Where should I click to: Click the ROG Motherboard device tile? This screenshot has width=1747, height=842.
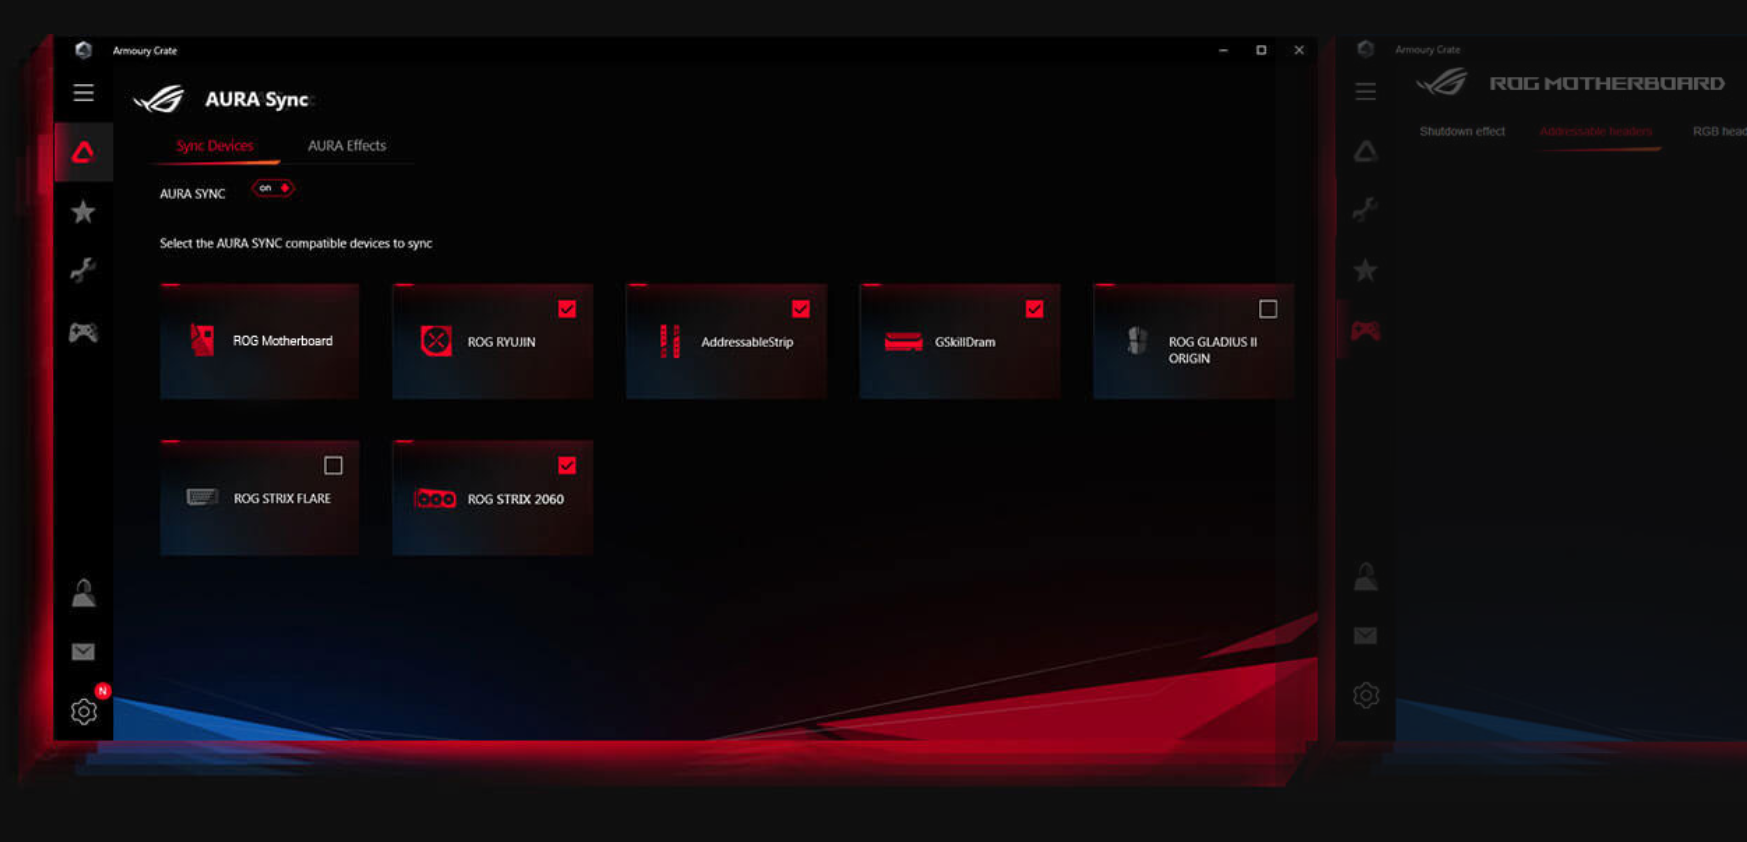(x=259, y=341)
